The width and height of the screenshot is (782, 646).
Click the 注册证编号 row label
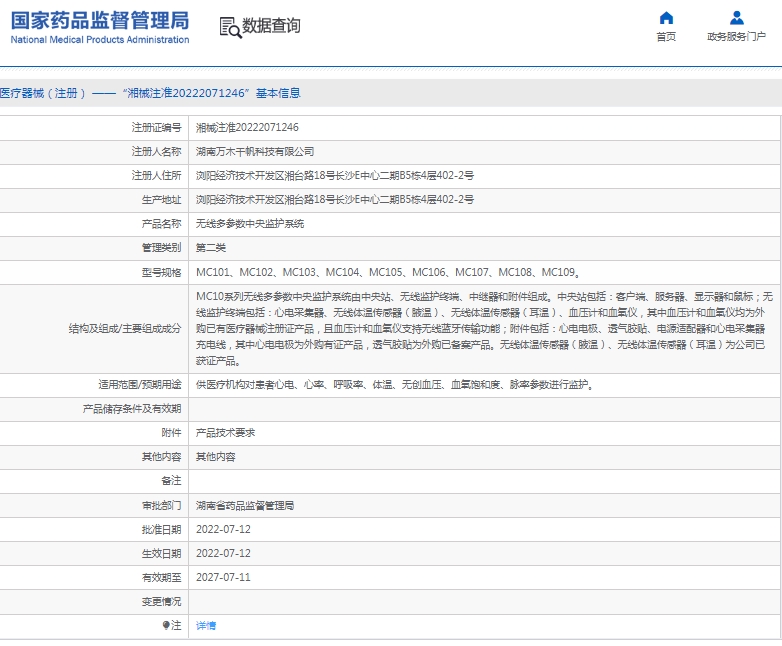[x=156, y=128]
